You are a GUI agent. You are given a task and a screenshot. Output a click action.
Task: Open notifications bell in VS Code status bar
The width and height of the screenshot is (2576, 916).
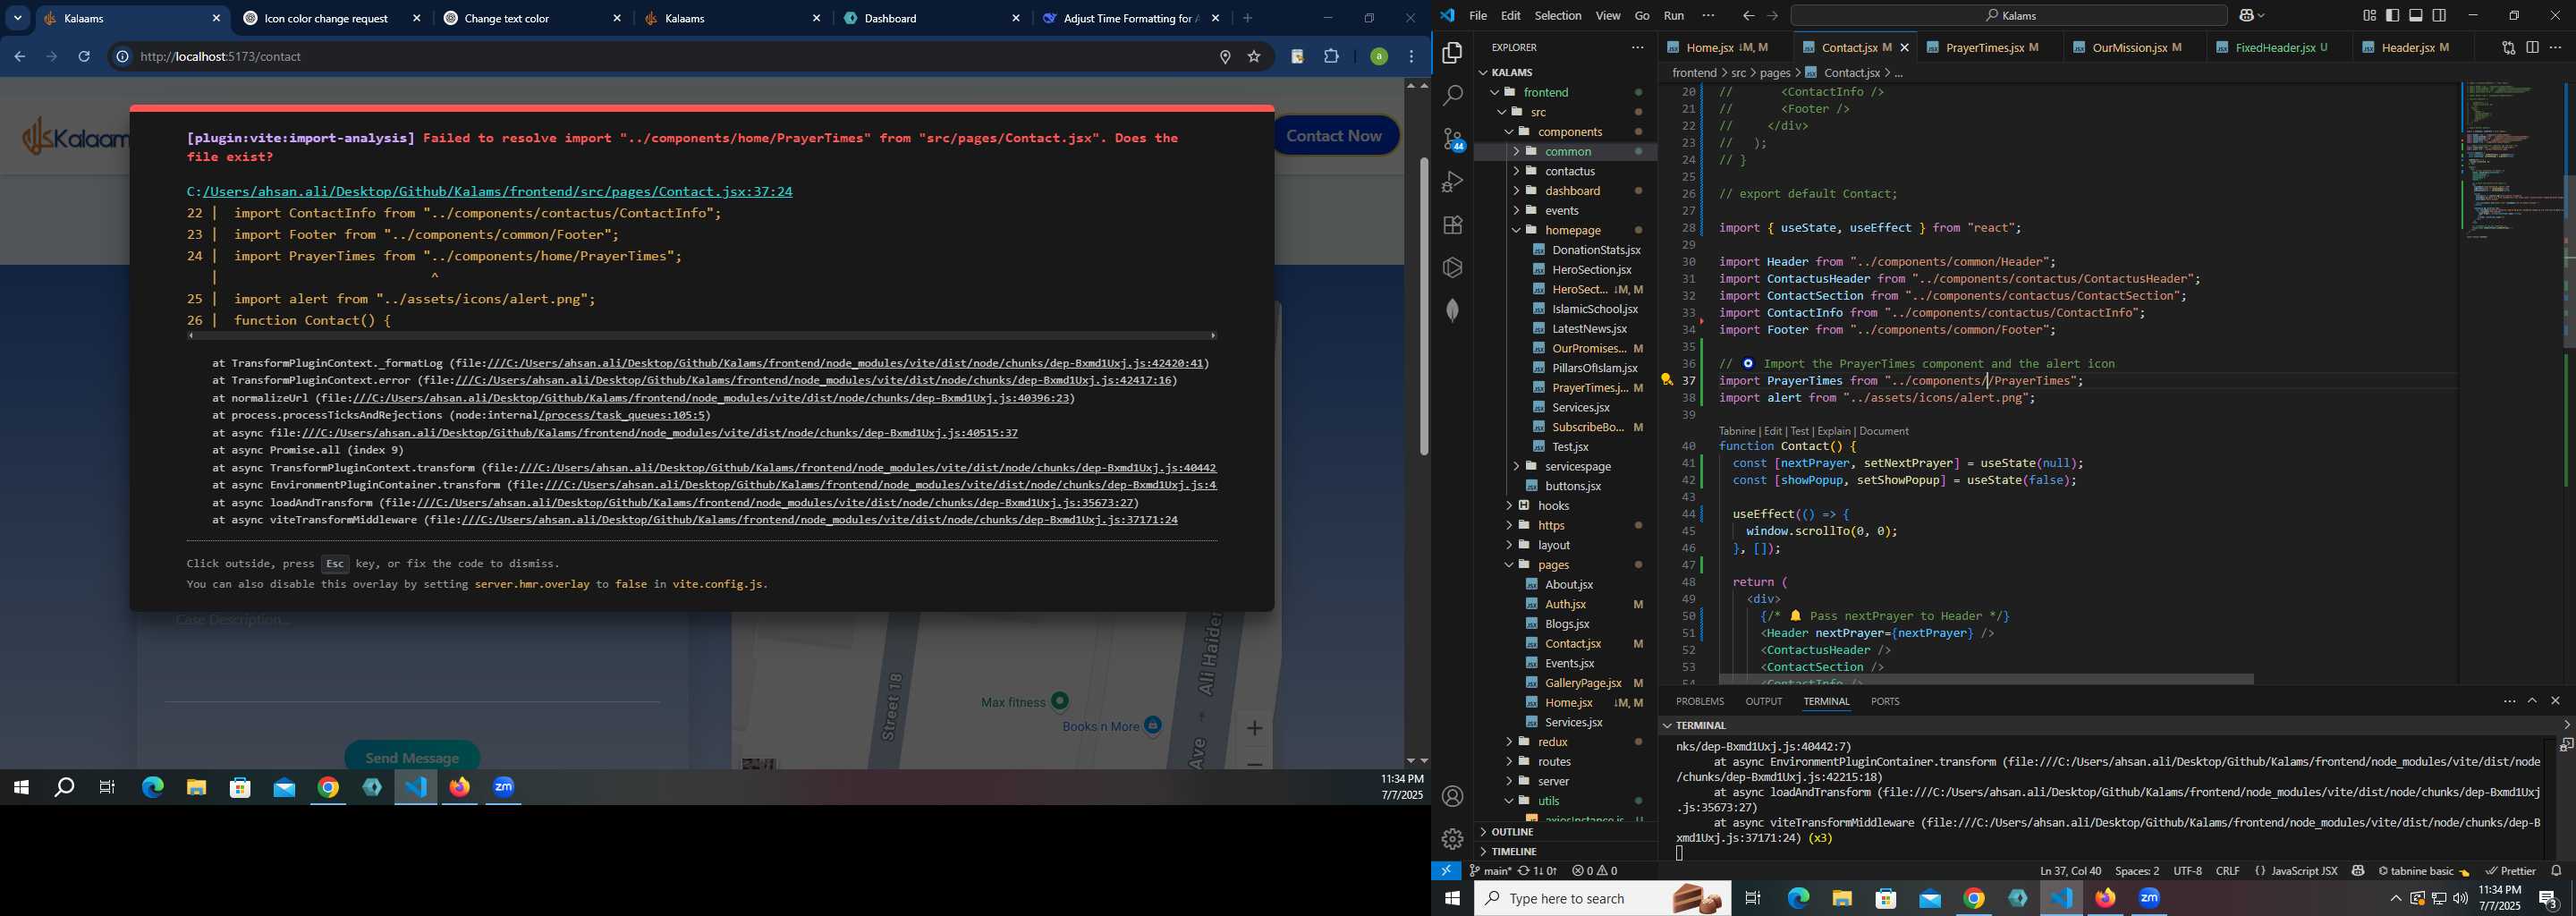point(2556,871)
